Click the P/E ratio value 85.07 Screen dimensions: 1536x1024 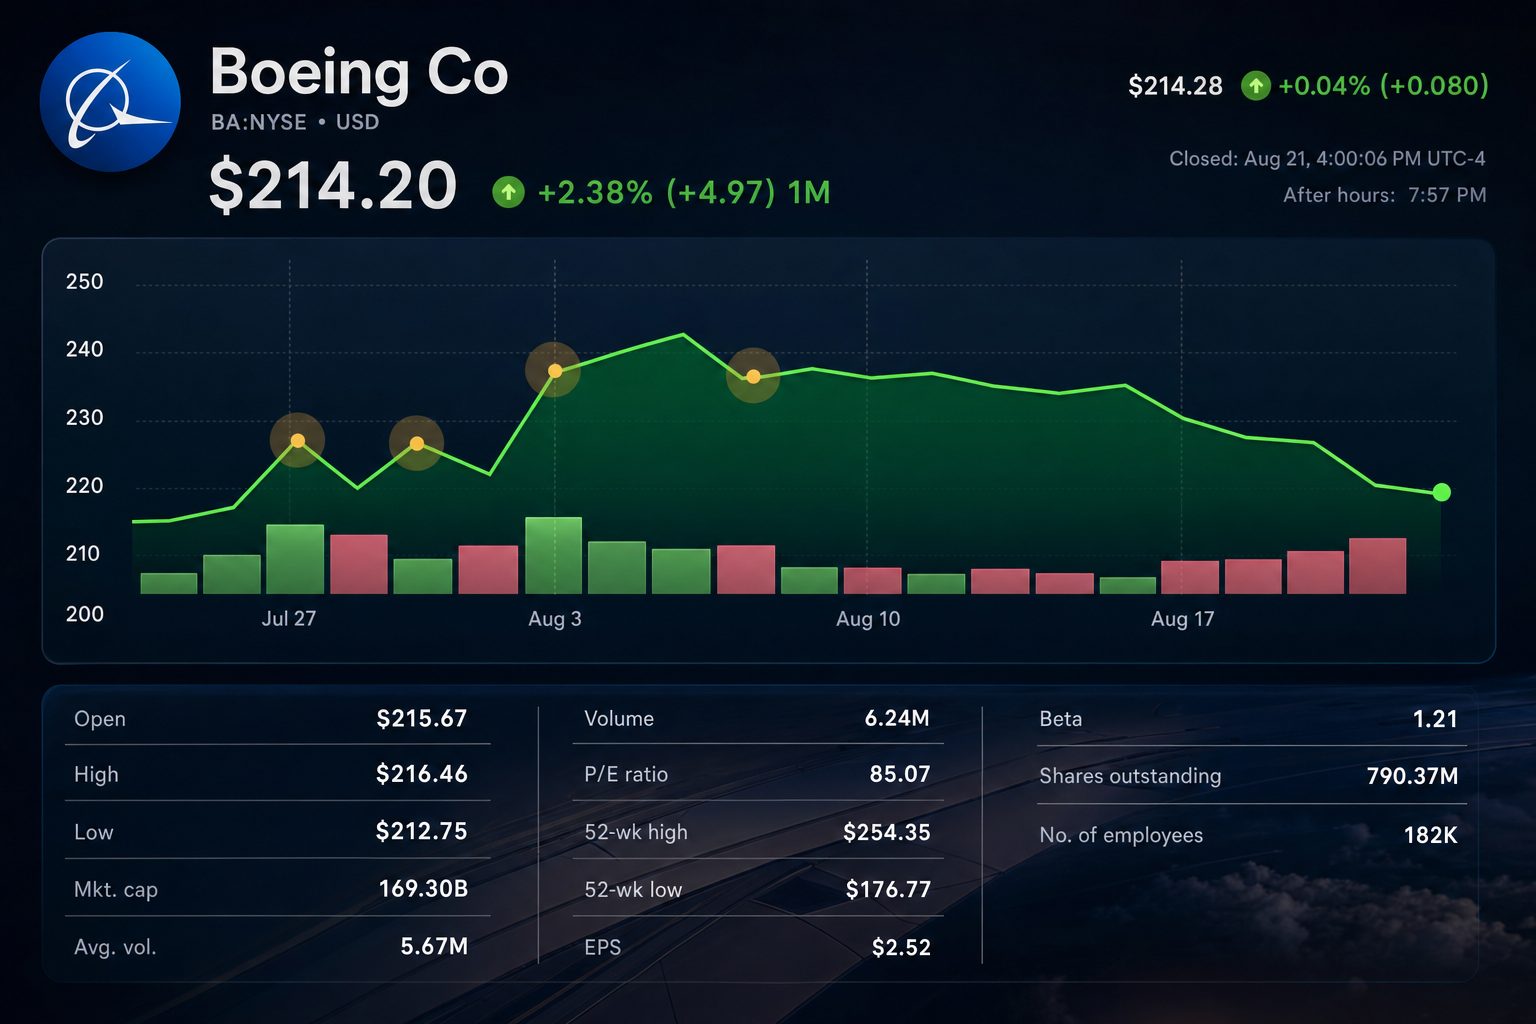tap(900, 774)
